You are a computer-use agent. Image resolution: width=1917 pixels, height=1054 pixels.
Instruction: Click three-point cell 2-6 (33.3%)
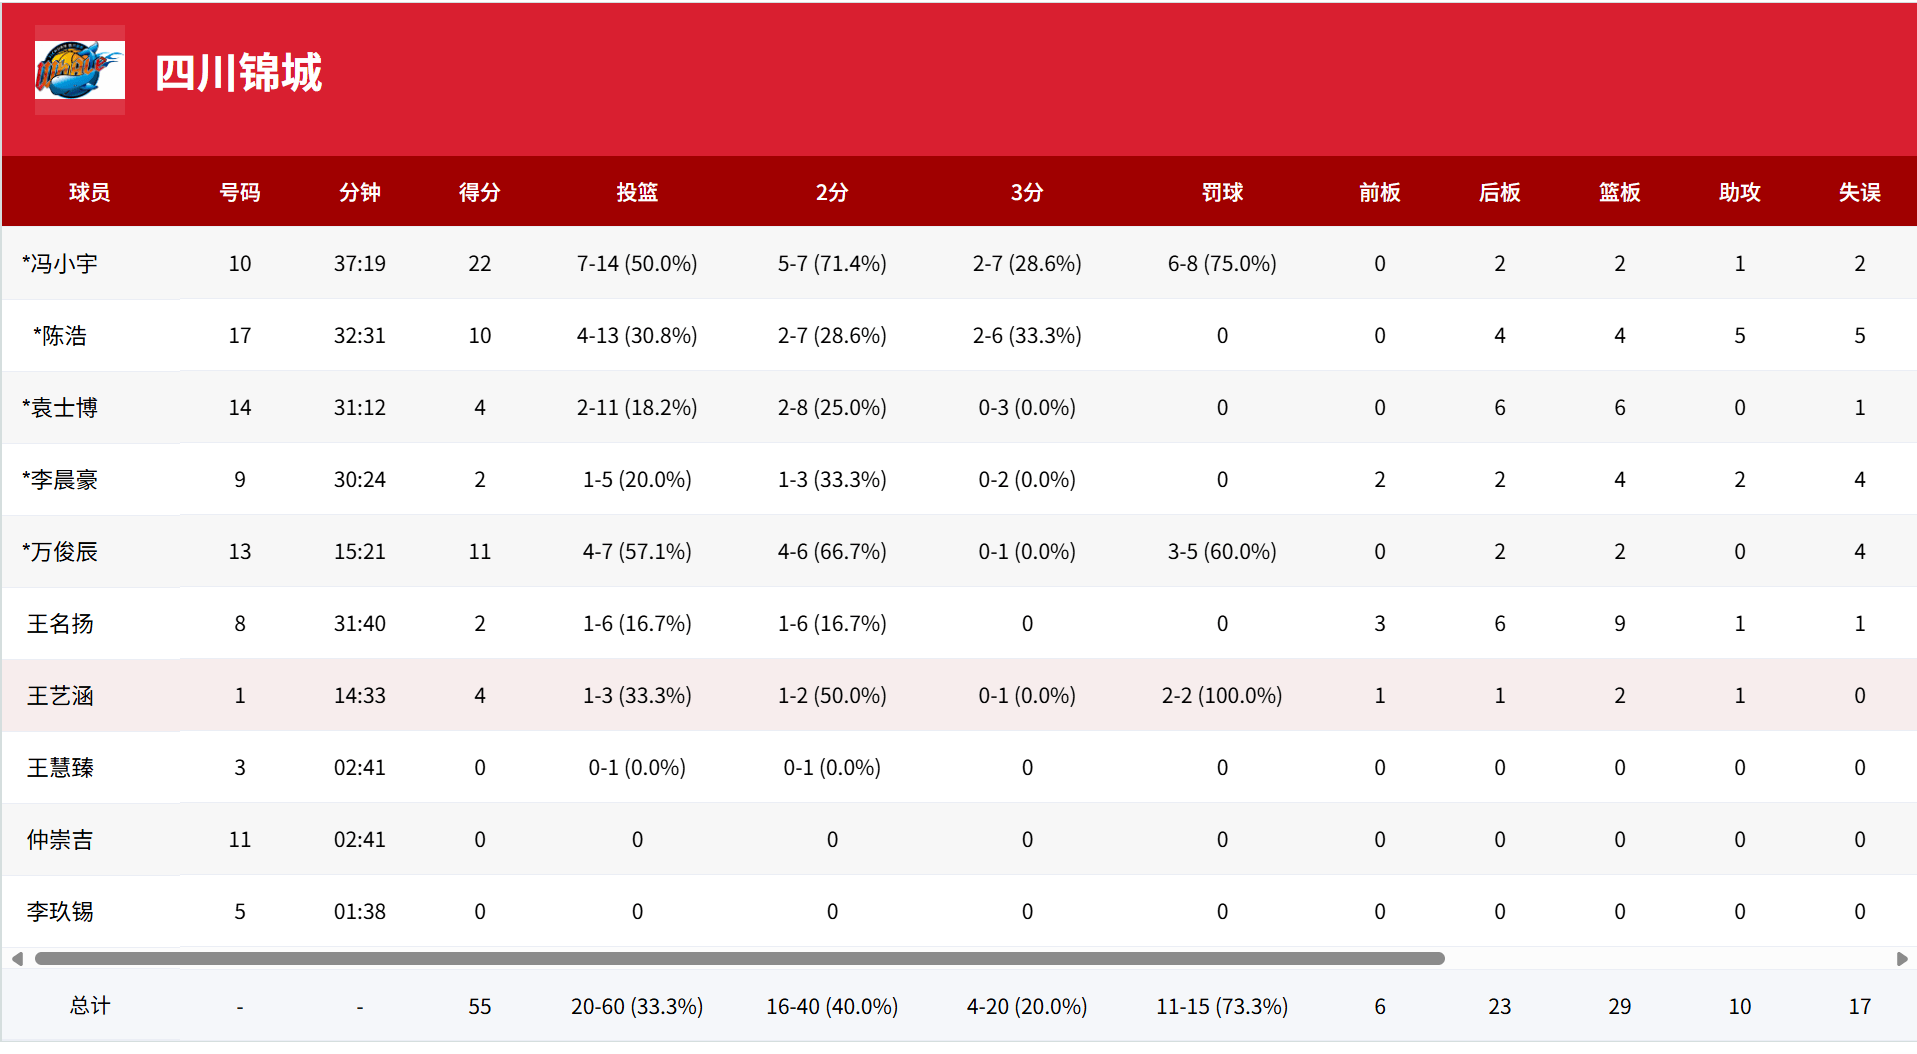pyautogui.click(x=1027, y=336)
